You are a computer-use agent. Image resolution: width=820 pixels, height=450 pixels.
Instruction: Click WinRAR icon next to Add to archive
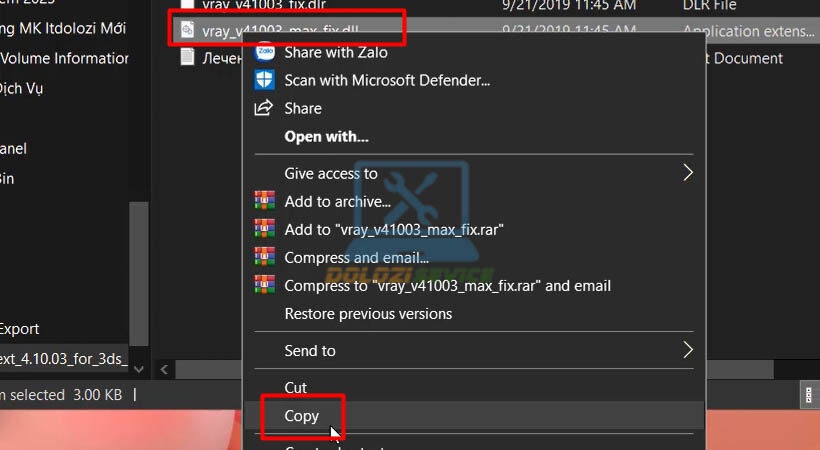pyautogui.click(x=265, y=201)
